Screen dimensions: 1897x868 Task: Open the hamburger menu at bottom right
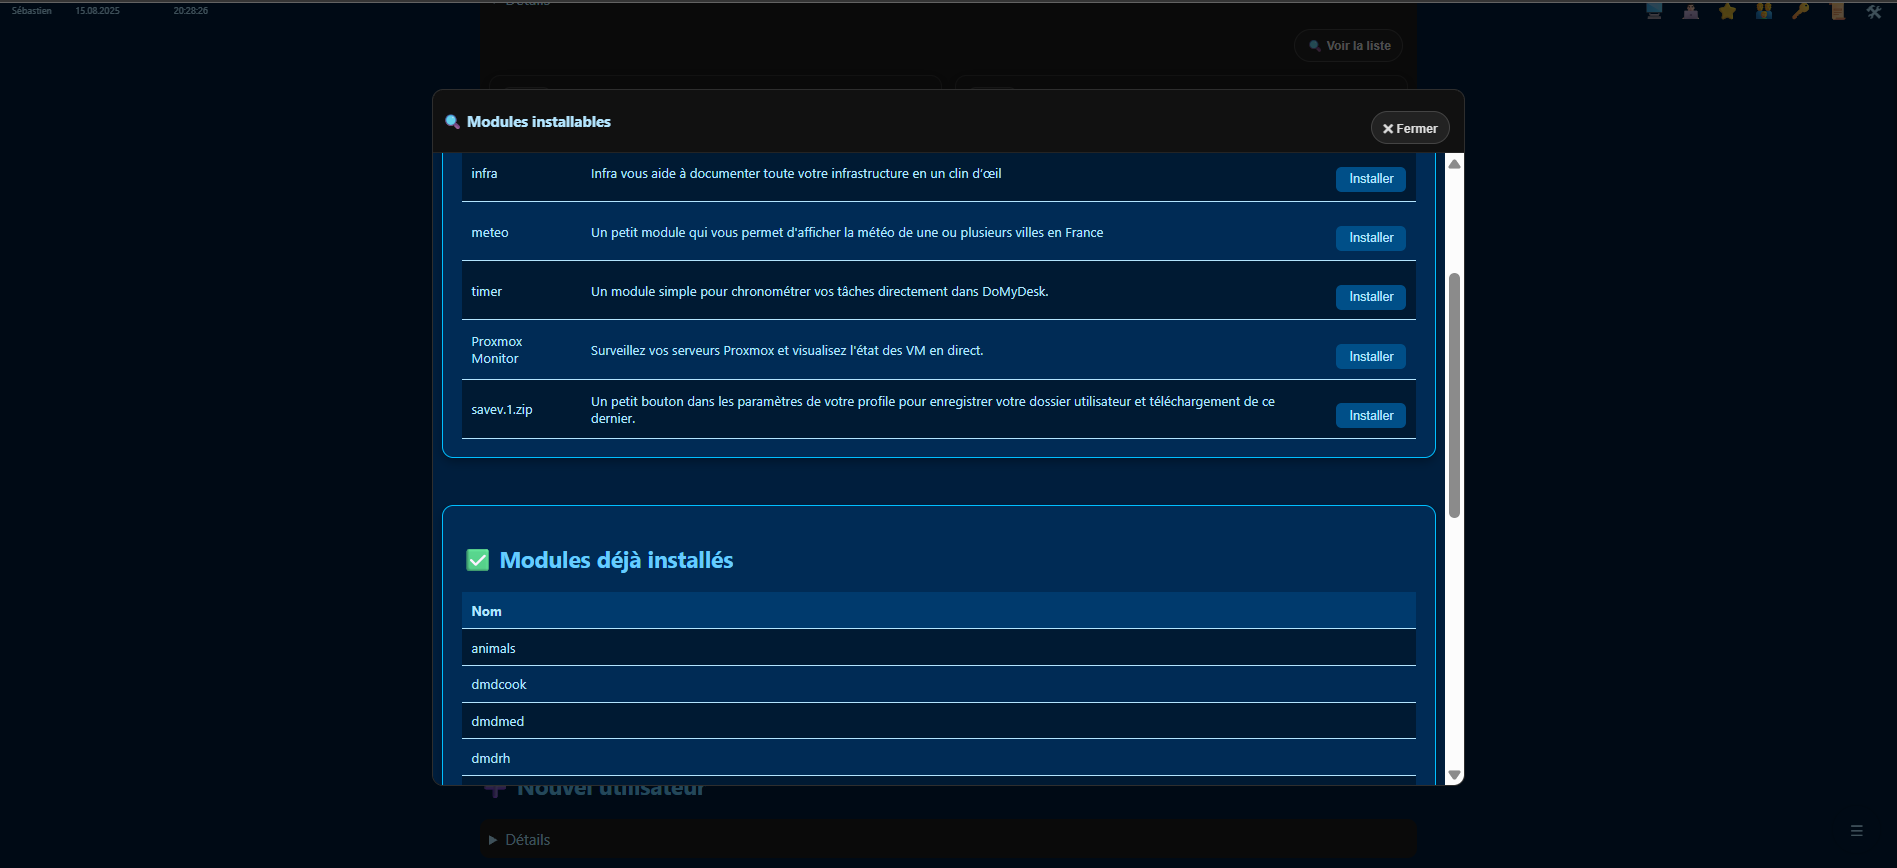tap(1856, 831)
